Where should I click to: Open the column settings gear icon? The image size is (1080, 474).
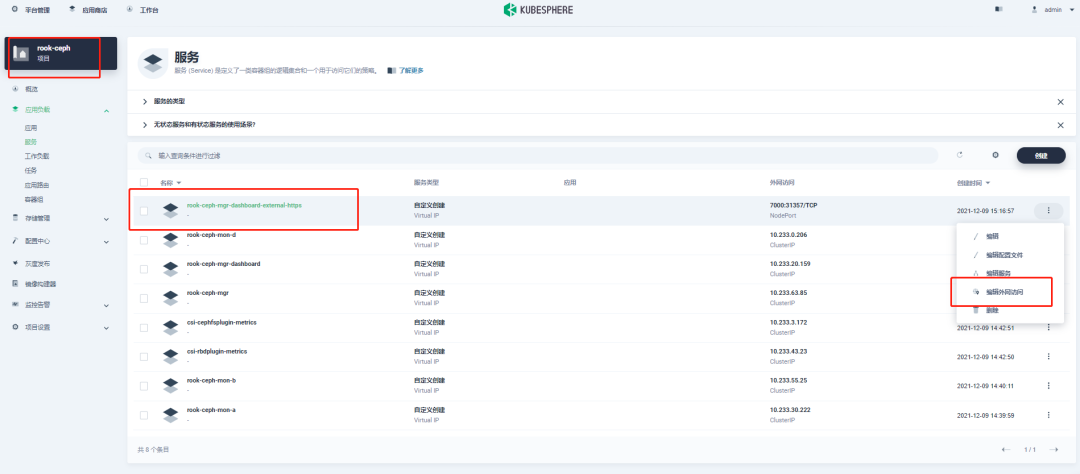pos(995,155)
